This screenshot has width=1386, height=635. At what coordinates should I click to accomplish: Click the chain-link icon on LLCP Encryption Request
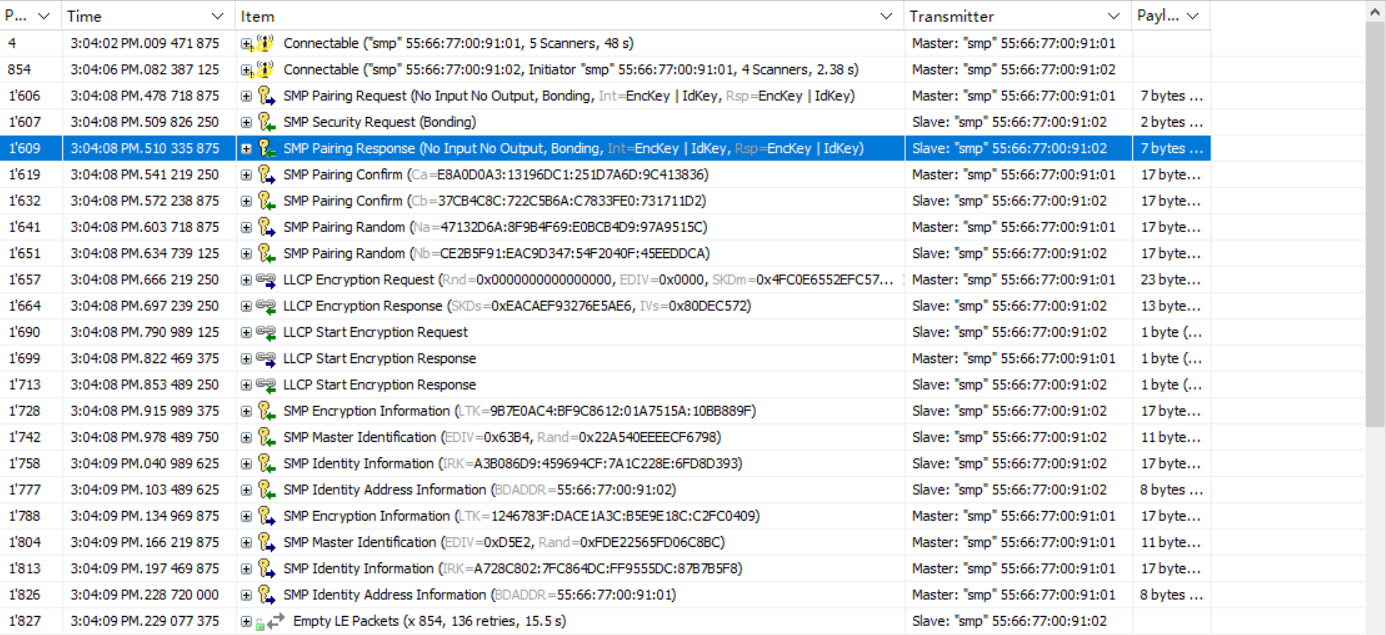[268, 279]
